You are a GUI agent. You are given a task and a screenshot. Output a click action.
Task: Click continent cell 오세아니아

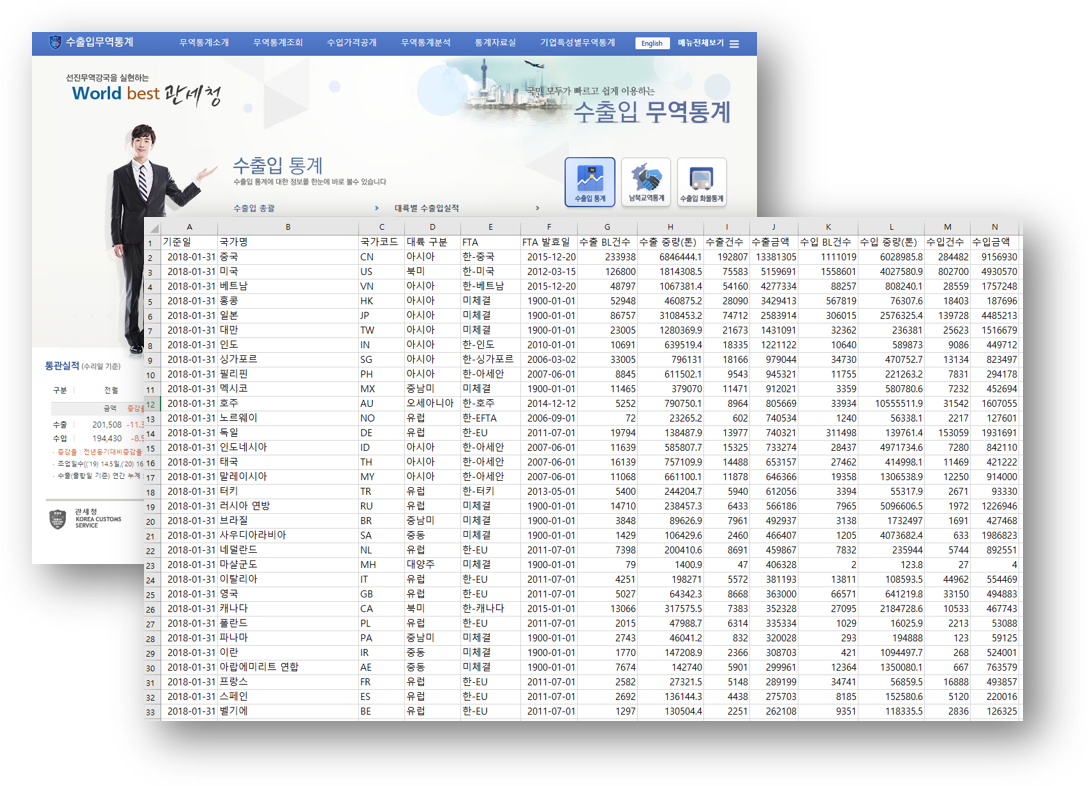[x=430, y=403]
